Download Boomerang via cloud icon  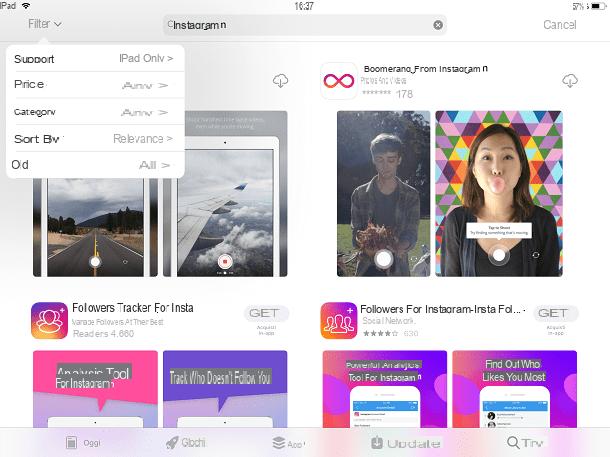(x=570, y=81)
